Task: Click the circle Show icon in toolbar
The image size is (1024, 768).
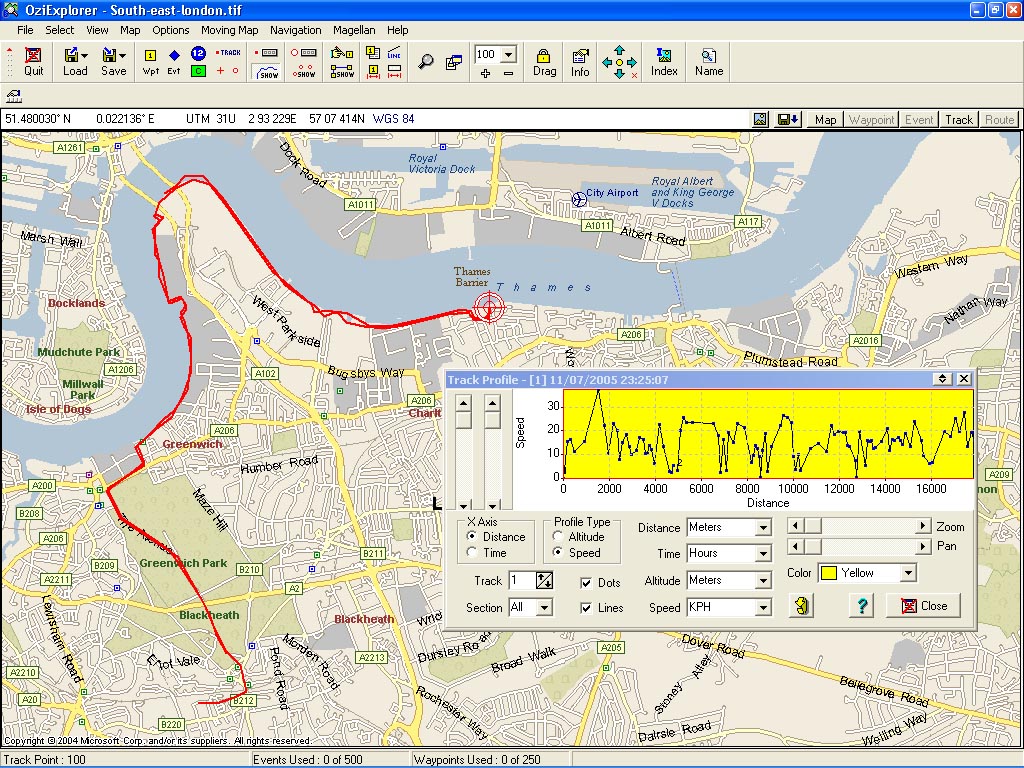Action: [x=304, y=71]
